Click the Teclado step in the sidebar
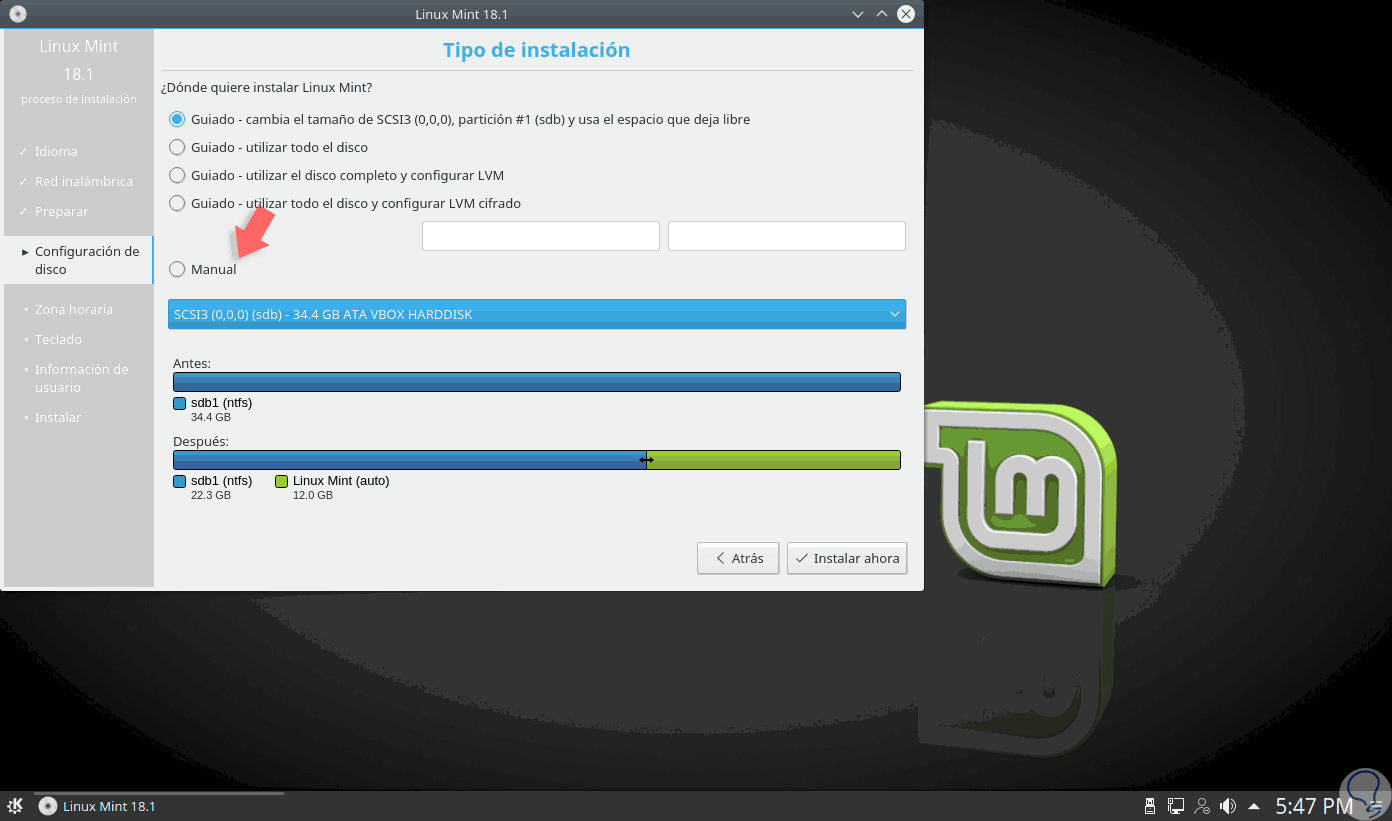The height and width of the screenshot is (821, 1392). [x=58, y=339]
